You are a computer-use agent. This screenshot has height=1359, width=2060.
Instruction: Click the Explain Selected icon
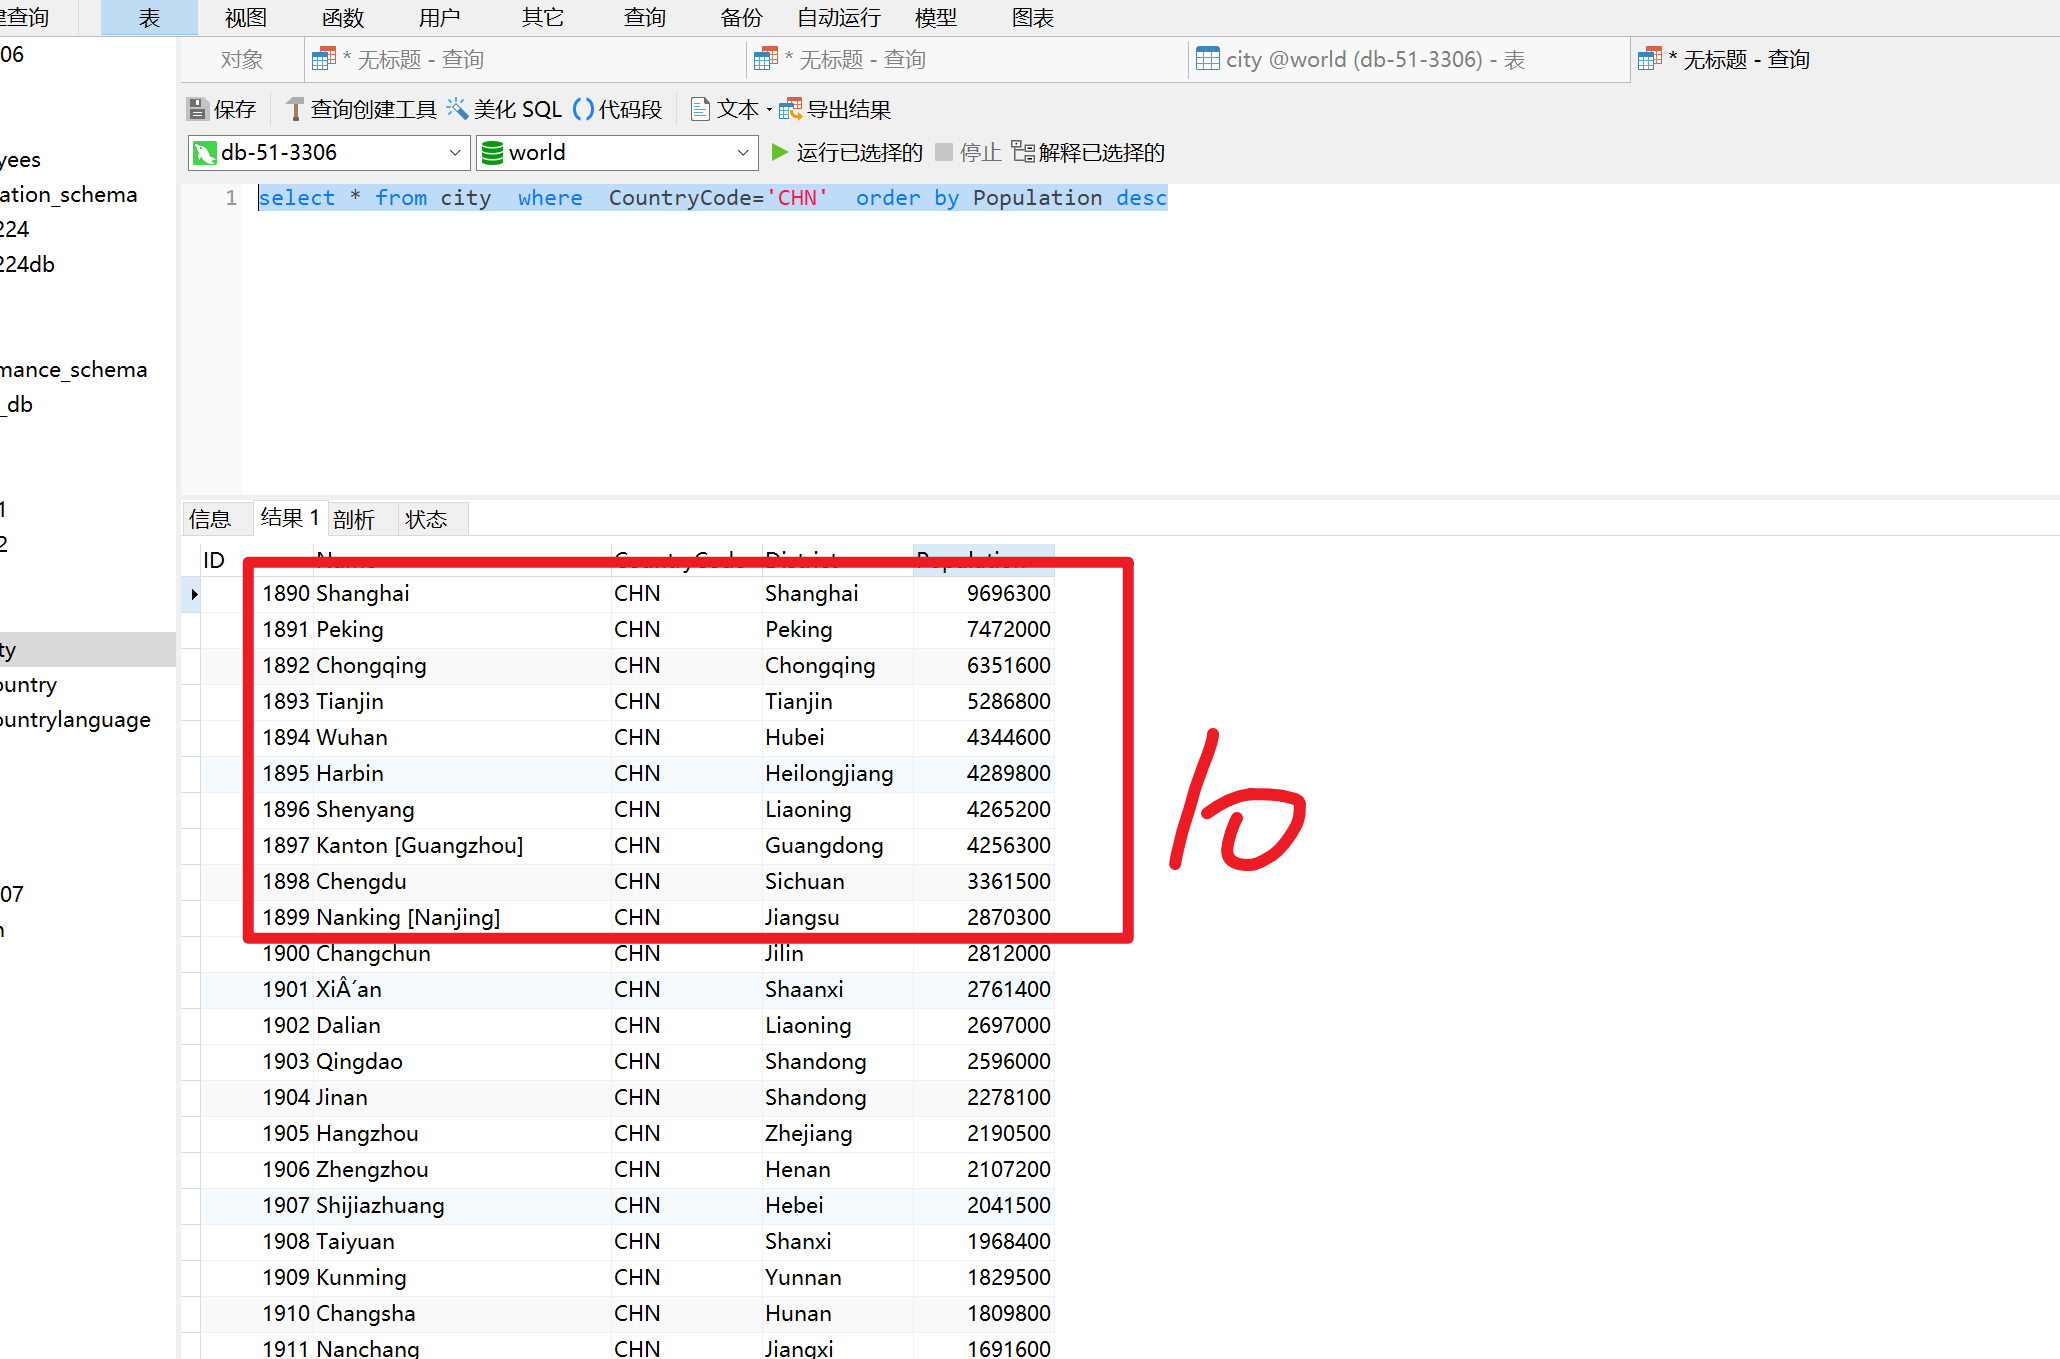[1023, 152]
